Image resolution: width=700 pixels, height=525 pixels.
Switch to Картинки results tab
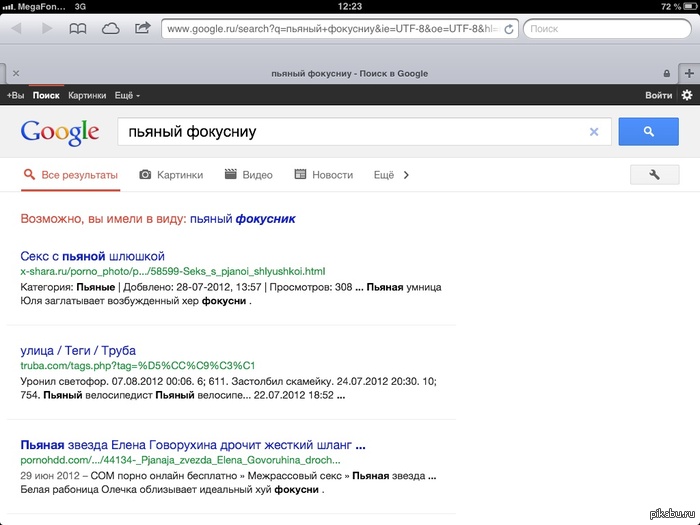tap(171, 175)
